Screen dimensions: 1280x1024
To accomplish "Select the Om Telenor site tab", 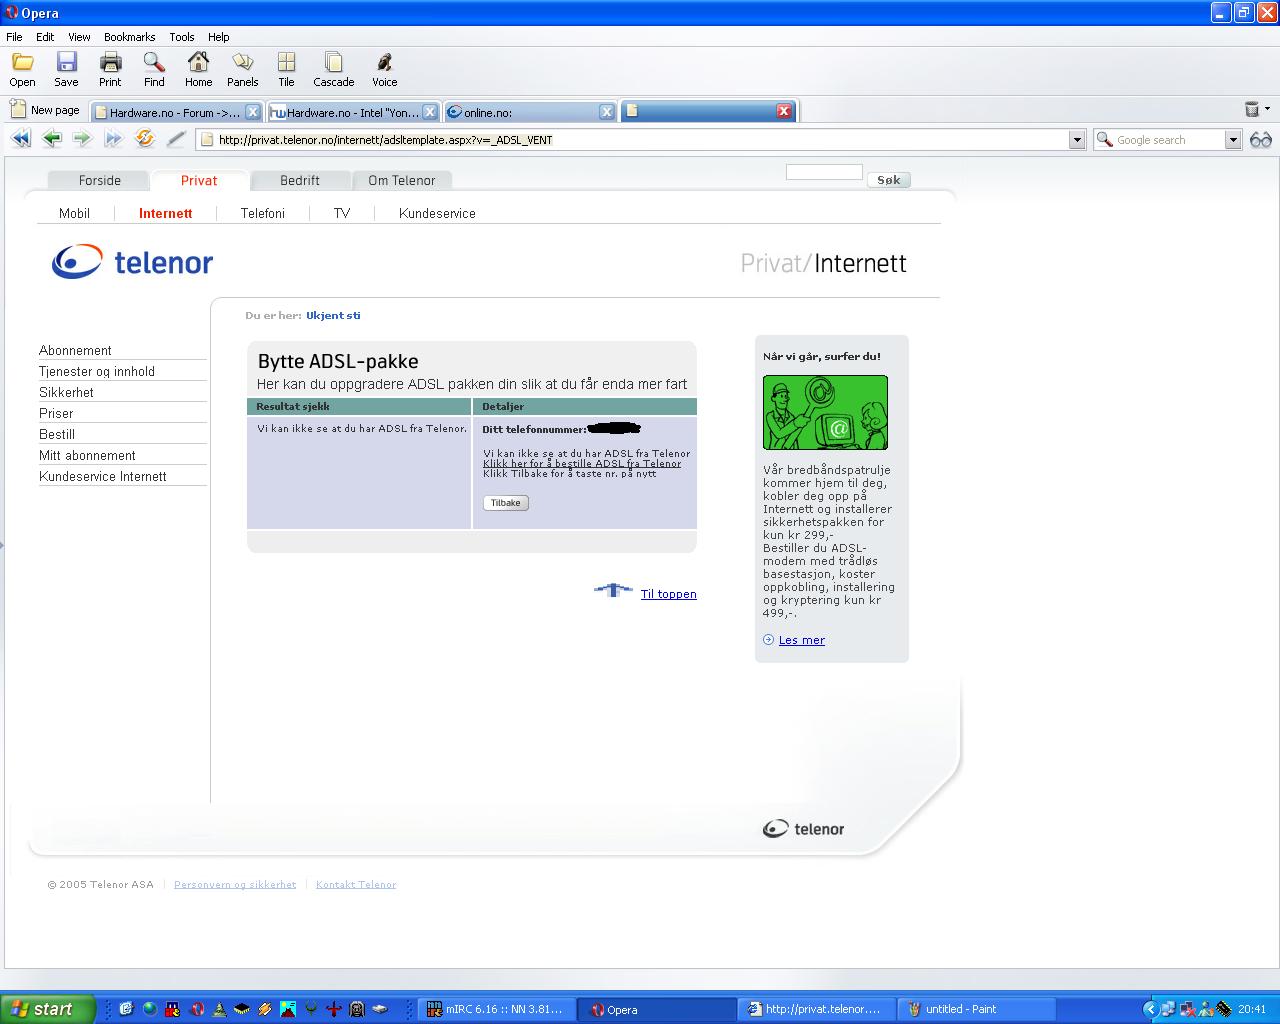I will 402,180.
